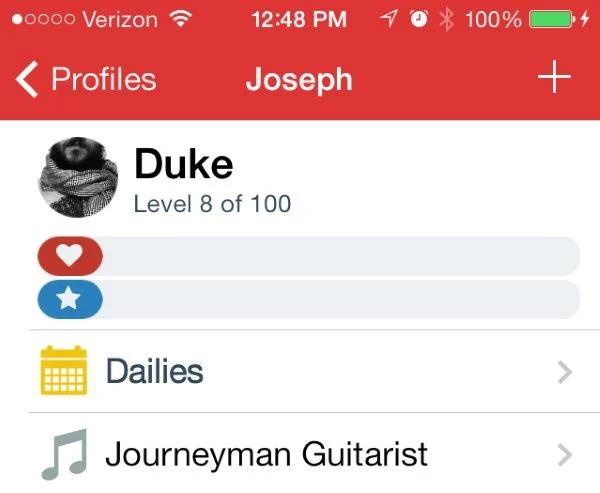Tap the Bluetooth status icon
The width and height of the screenshot is (600, 493).
tap(447, 20)
